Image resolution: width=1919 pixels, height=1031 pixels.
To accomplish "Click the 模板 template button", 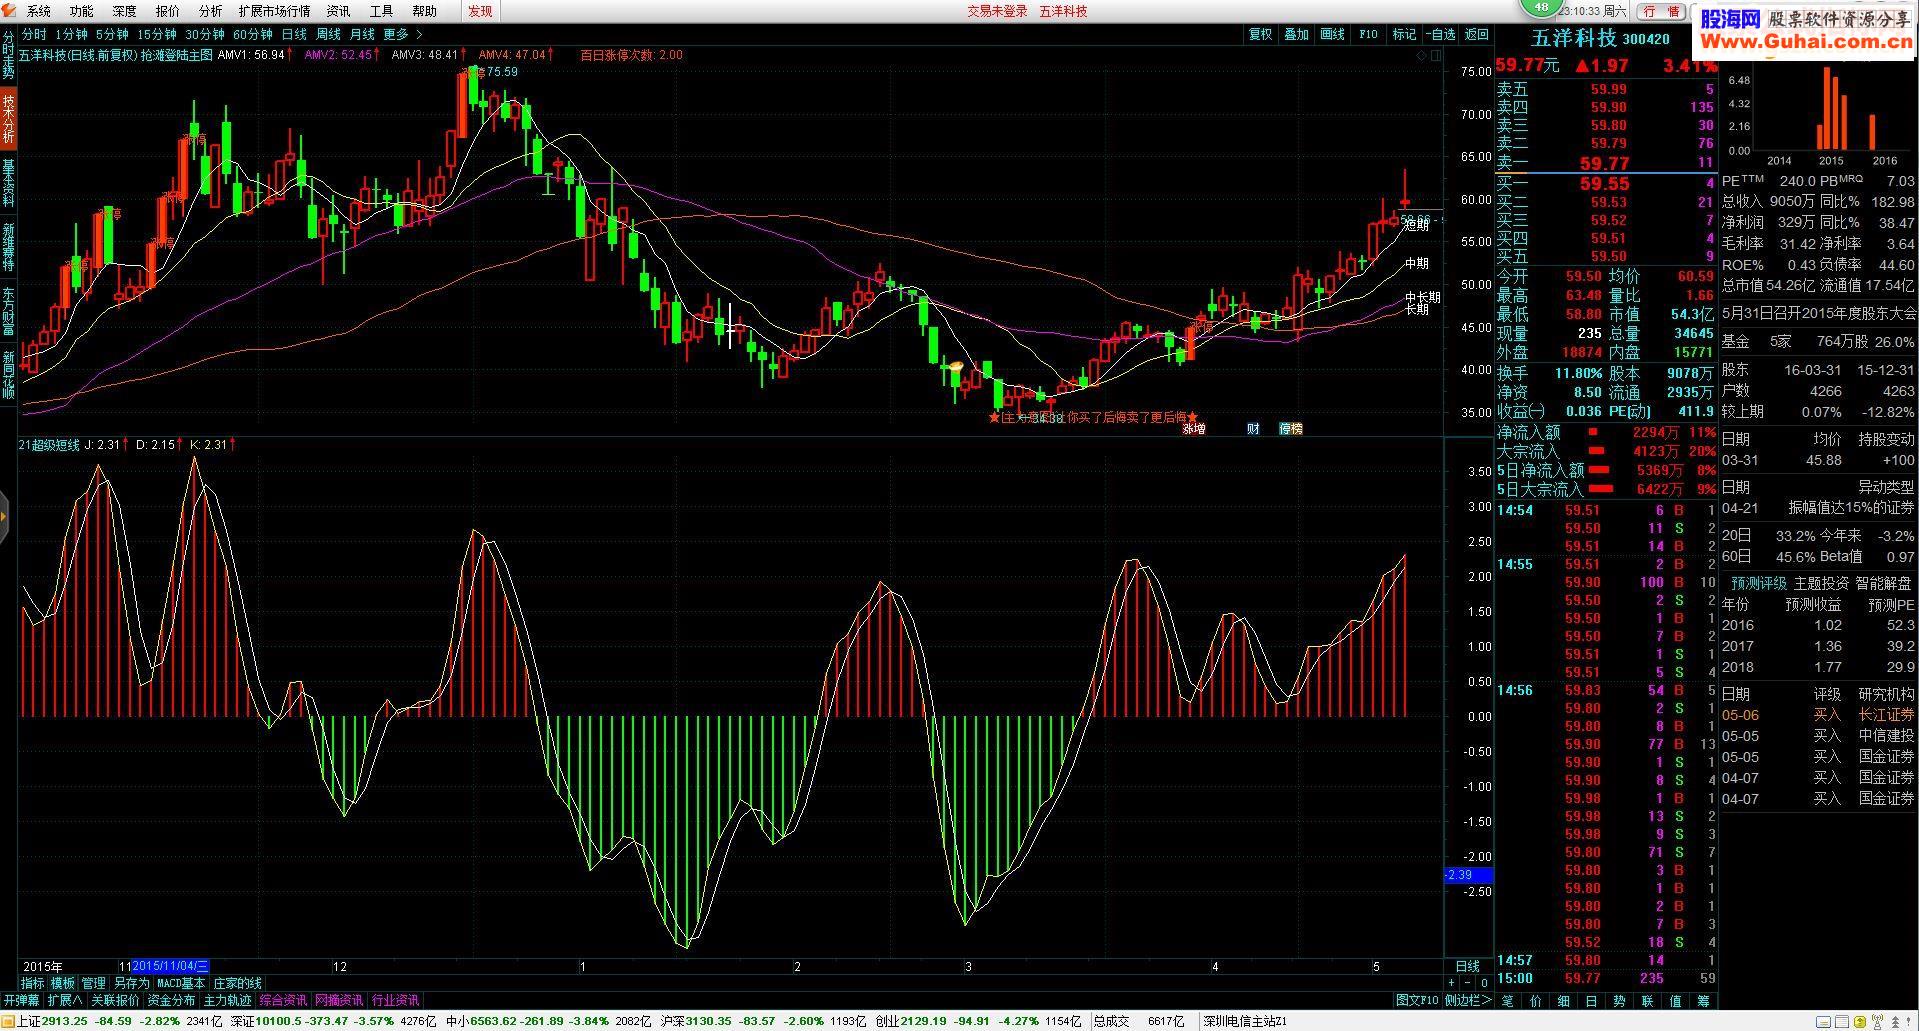I will coord(62,984).
